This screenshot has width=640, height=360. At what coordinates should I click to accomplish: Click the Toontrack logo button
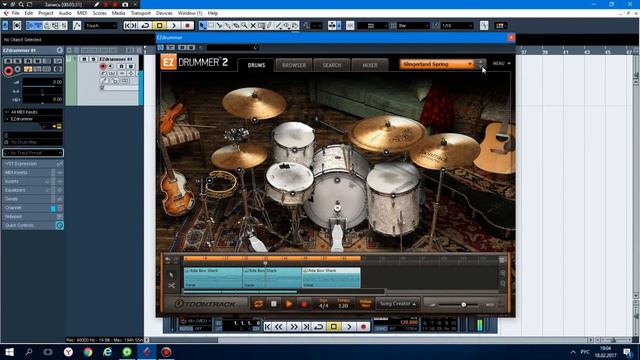pos(205,304)
